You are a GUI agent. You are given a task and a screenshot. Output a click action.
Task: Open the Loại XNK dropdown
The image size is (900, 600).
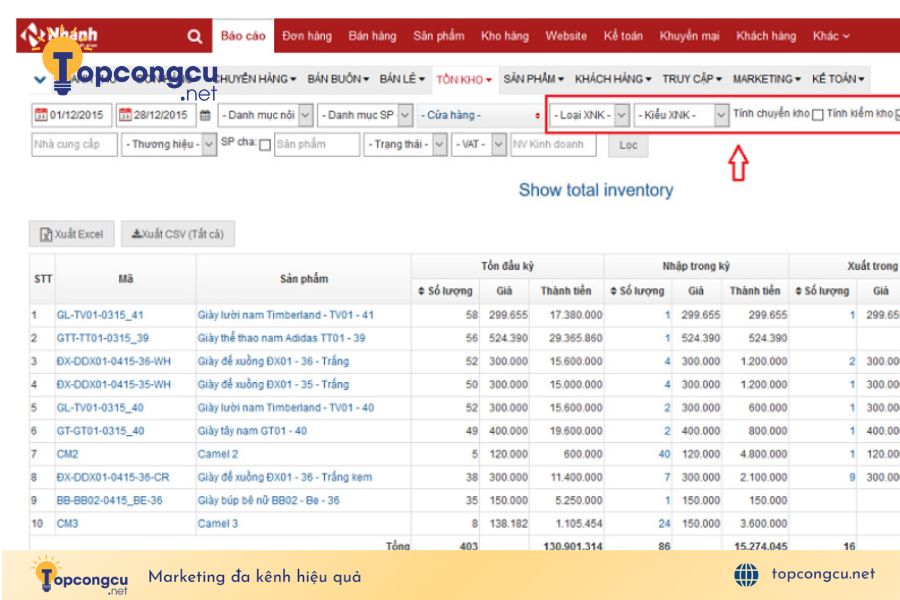[x=589, y=115]
